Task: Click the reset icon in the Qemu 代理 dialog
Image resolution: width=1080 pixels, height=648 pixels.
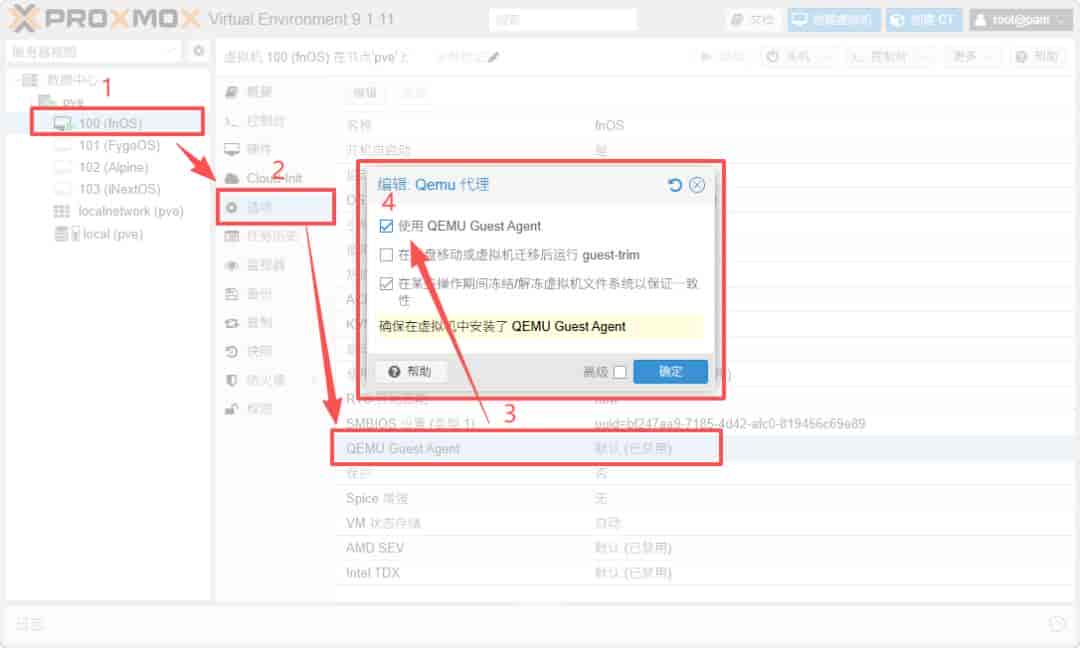Action: 675,185
